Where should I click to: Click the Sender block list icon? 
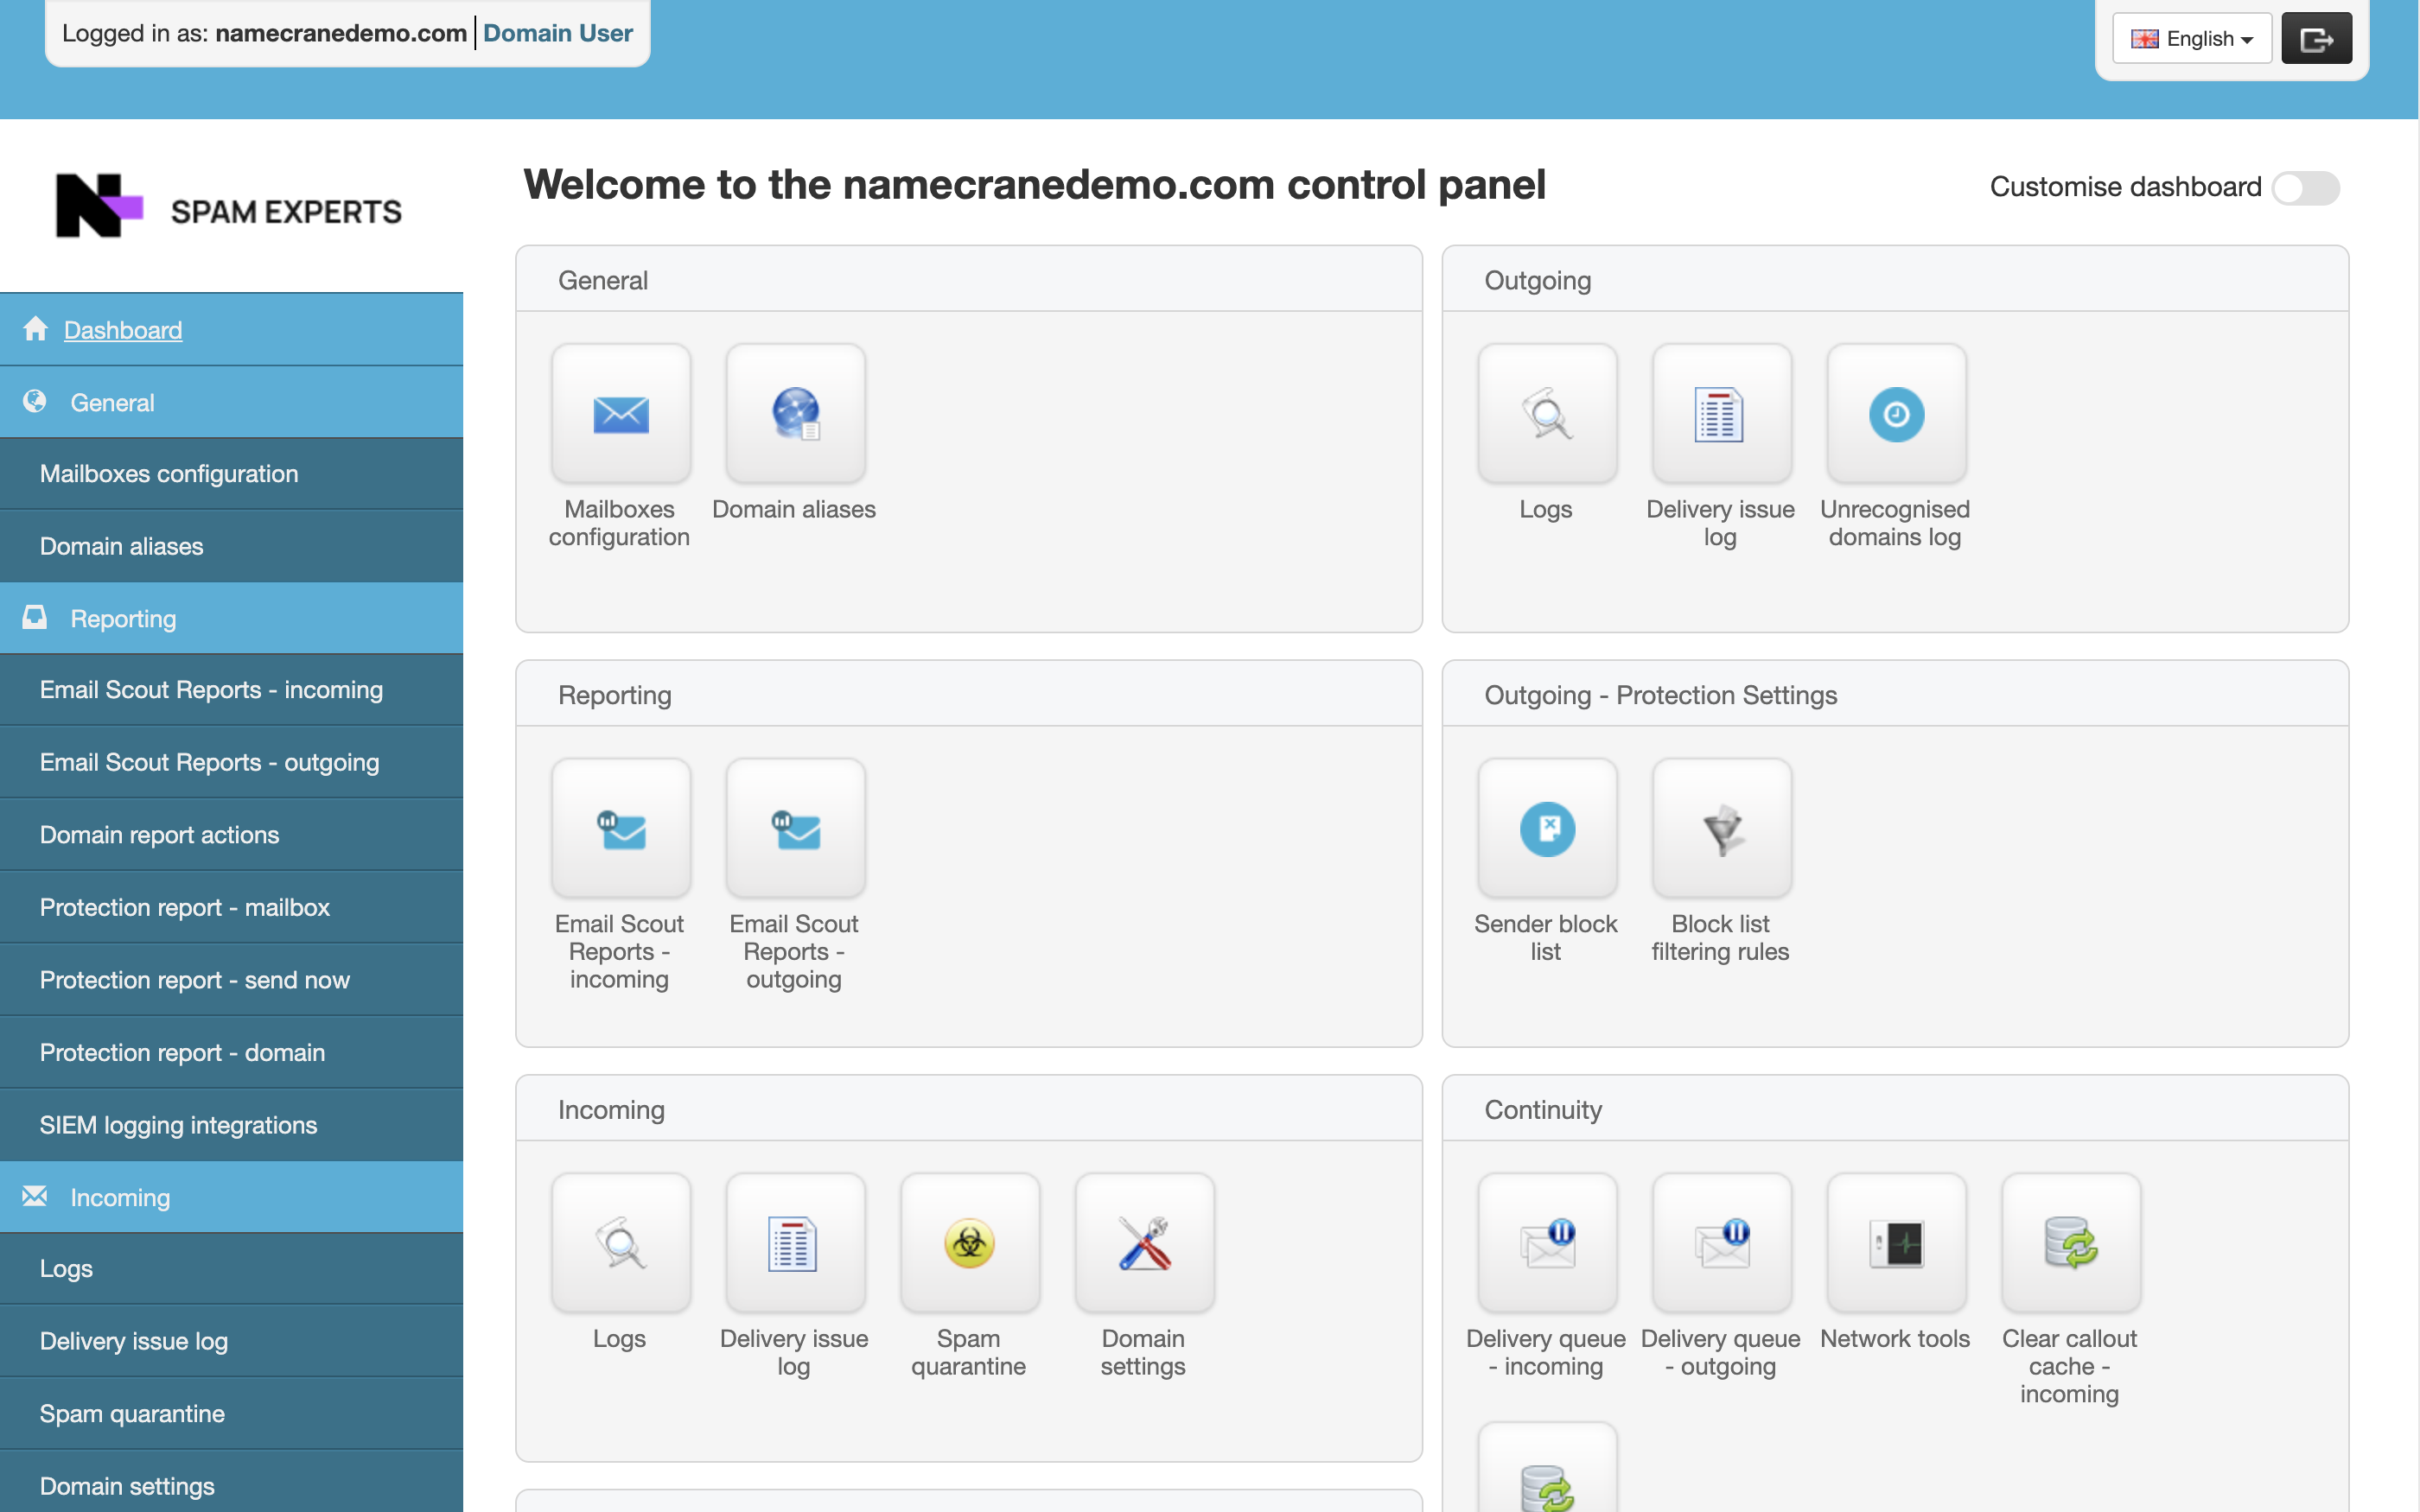click(x=1546, y=829)
